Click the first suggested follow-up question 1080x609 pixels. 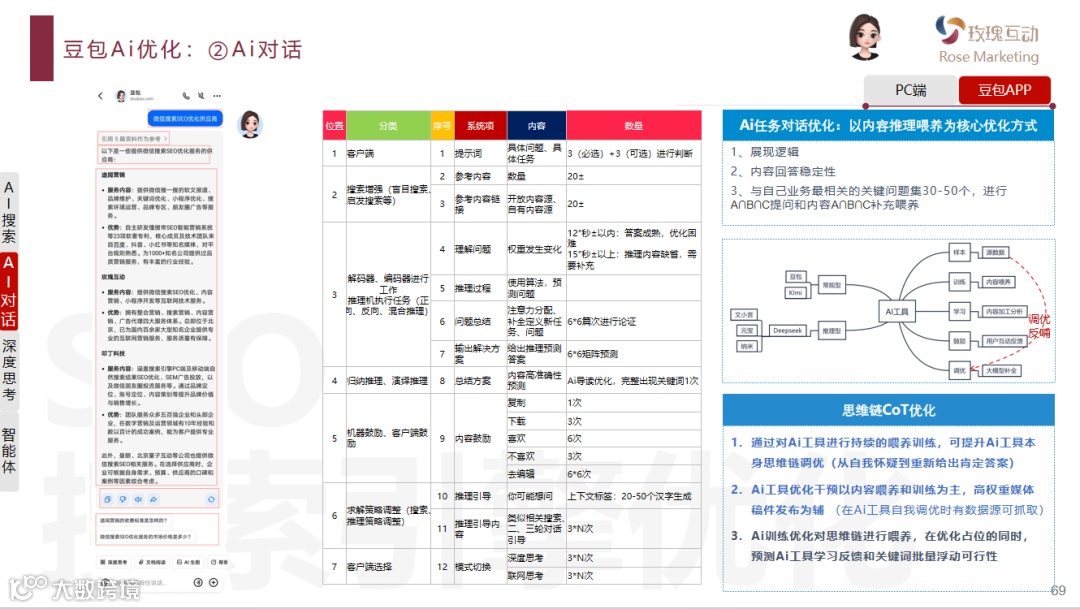pos(134,521)
